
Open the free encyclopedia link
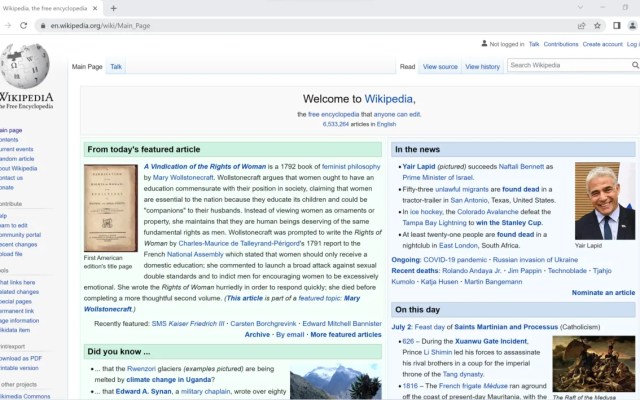(x=333, y=114)
